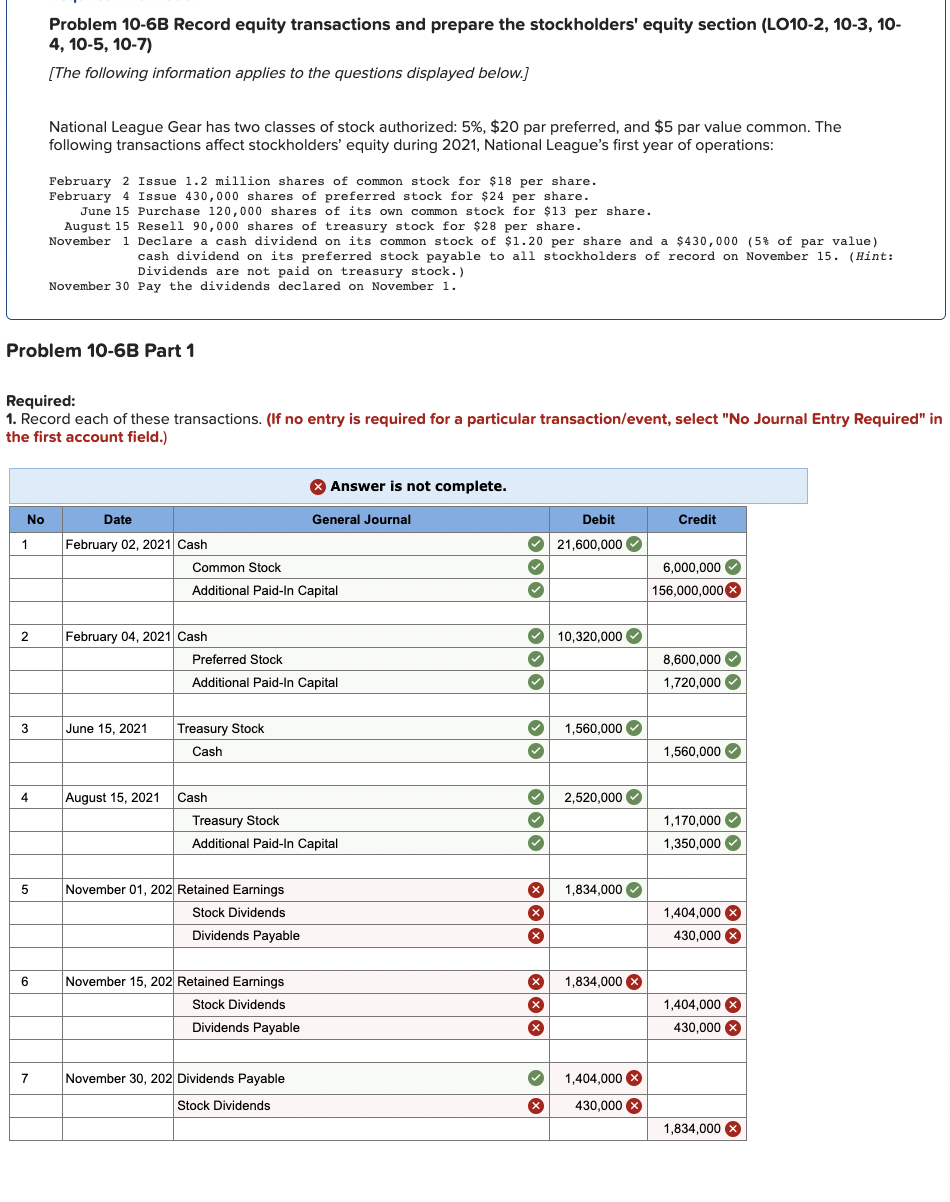Viewport: 950px width, 1202px height.
Task: Click the green check next to November 30 Dividends Payable
Action: point(535,1078)
